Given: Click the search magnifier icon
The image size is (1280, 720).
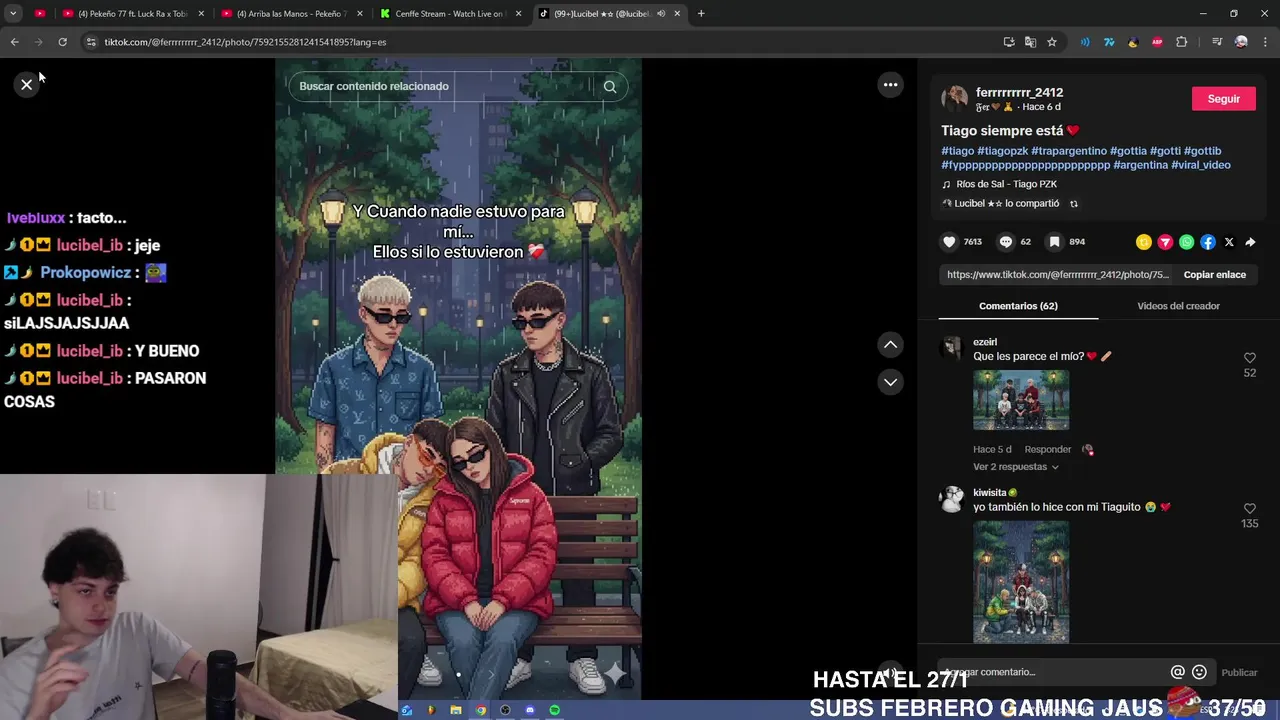Looking at the screenshot, I should (x=610, y=86).
